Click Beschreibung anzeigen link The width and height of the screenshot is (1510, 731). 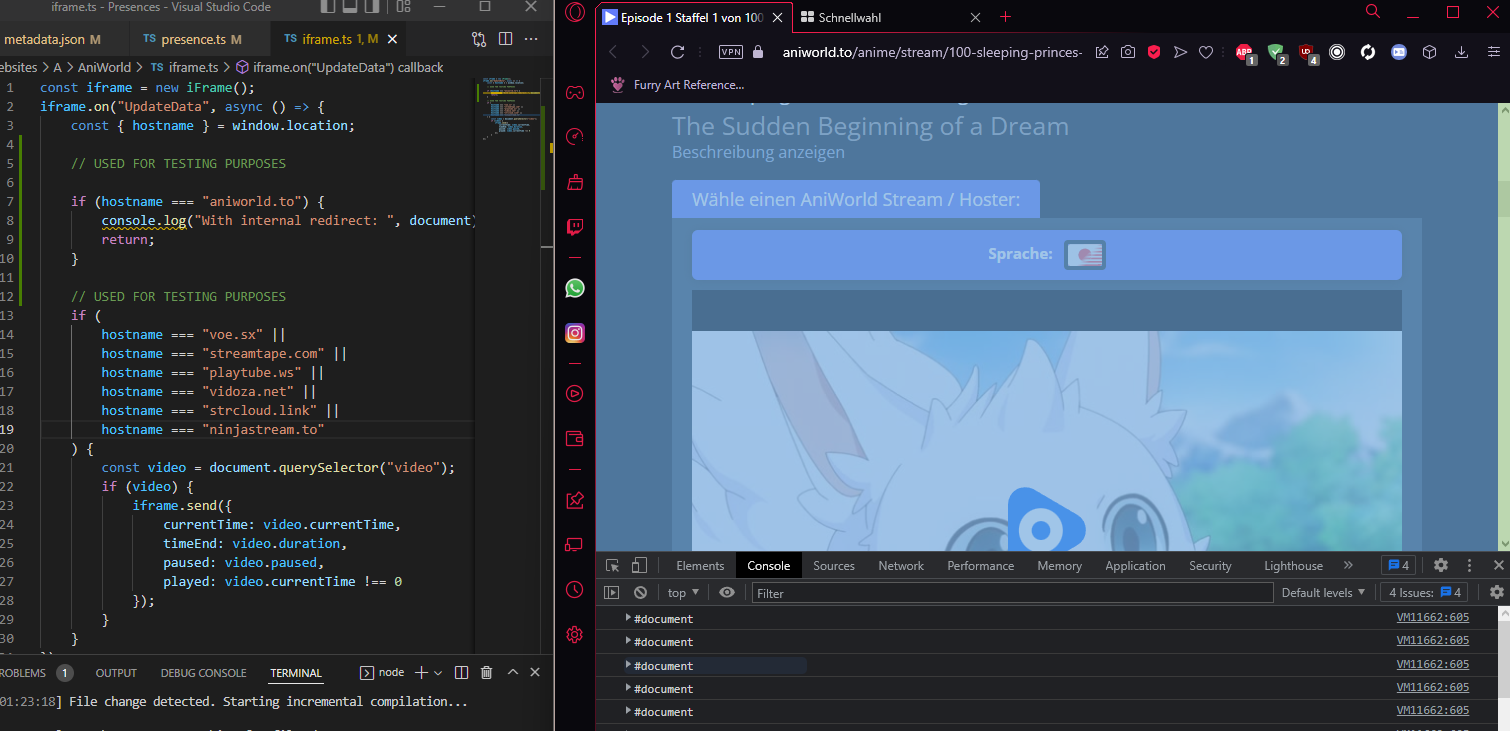click(758, 152)
